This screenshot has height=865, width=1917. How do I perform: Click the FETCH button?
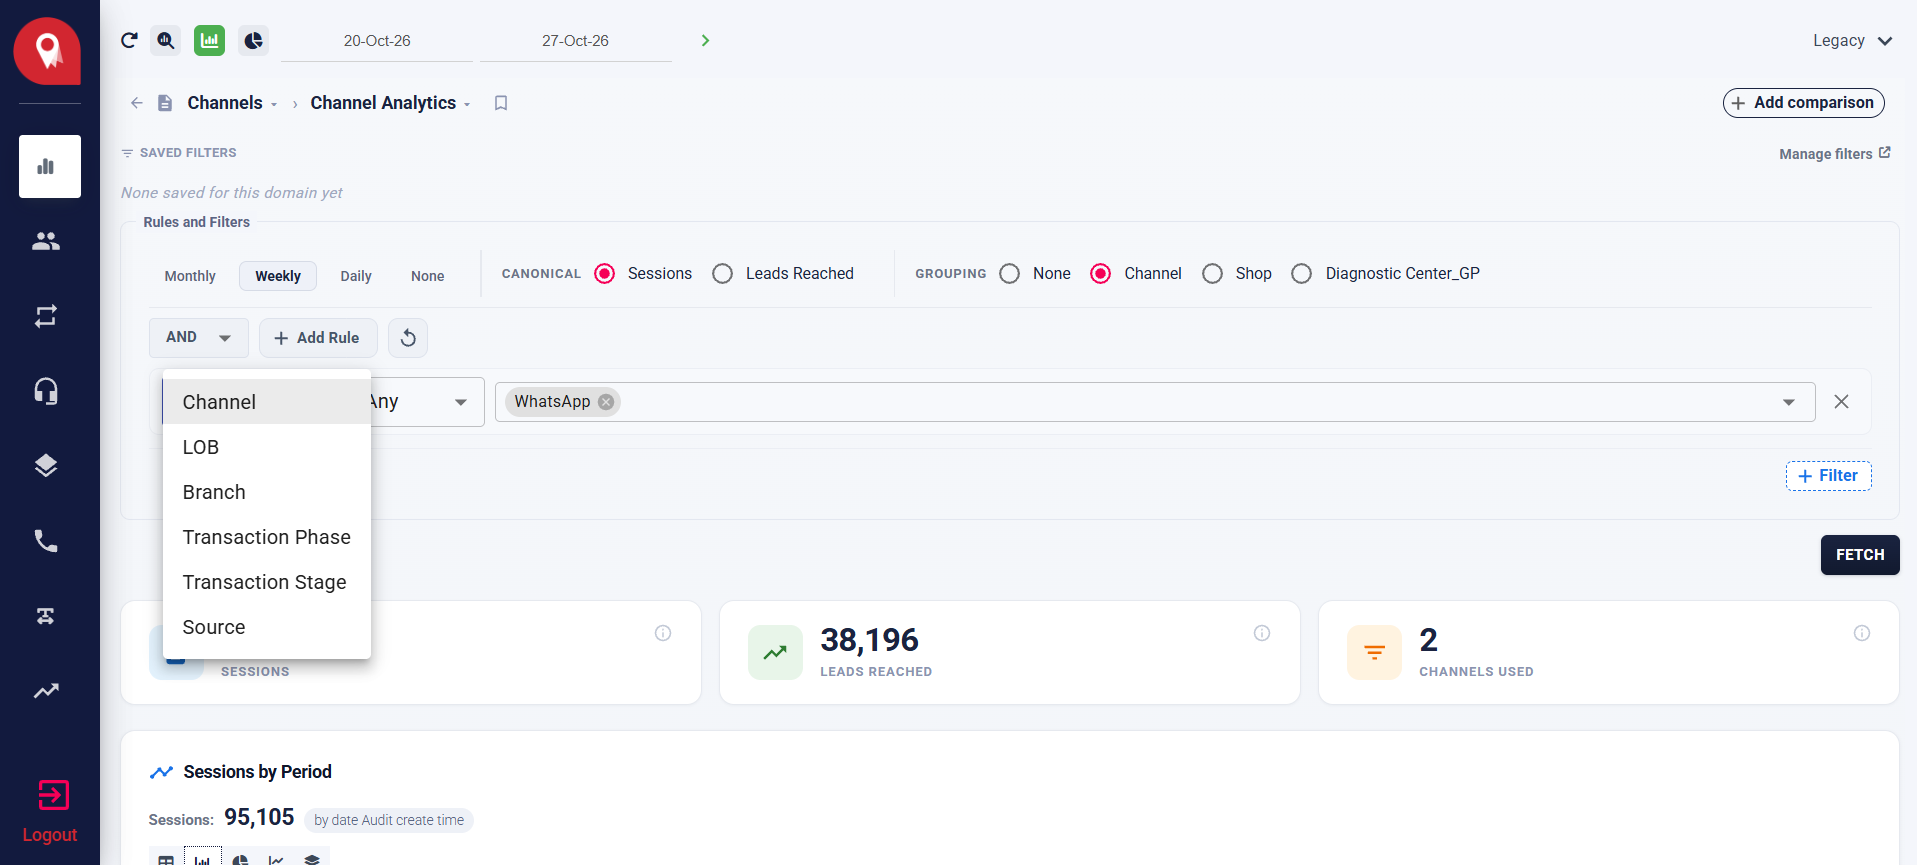pos(1860,555)
